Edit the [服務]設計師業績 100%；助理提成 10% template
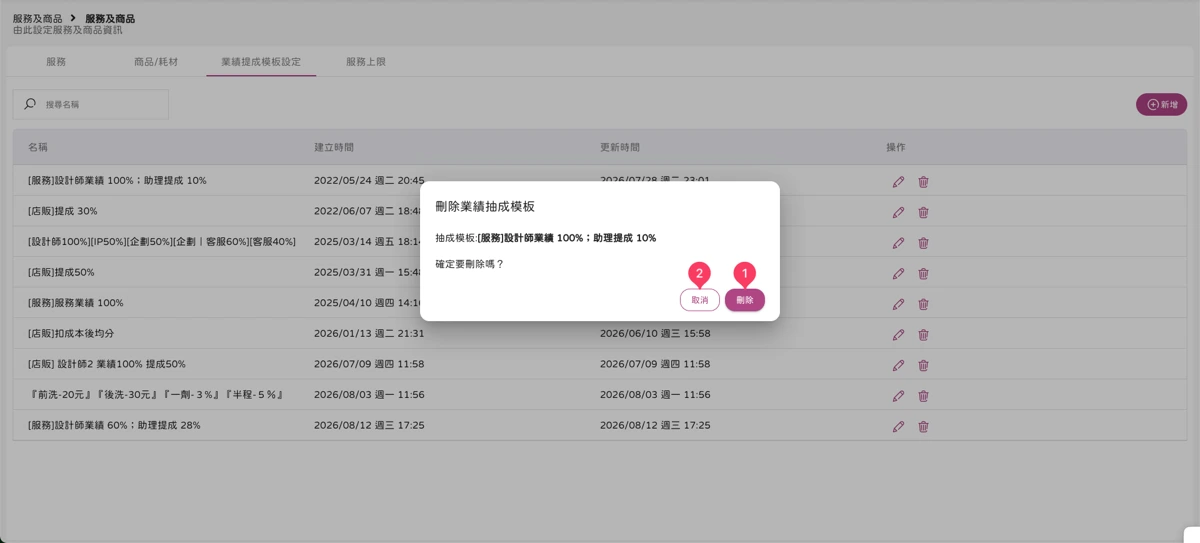 898,182
